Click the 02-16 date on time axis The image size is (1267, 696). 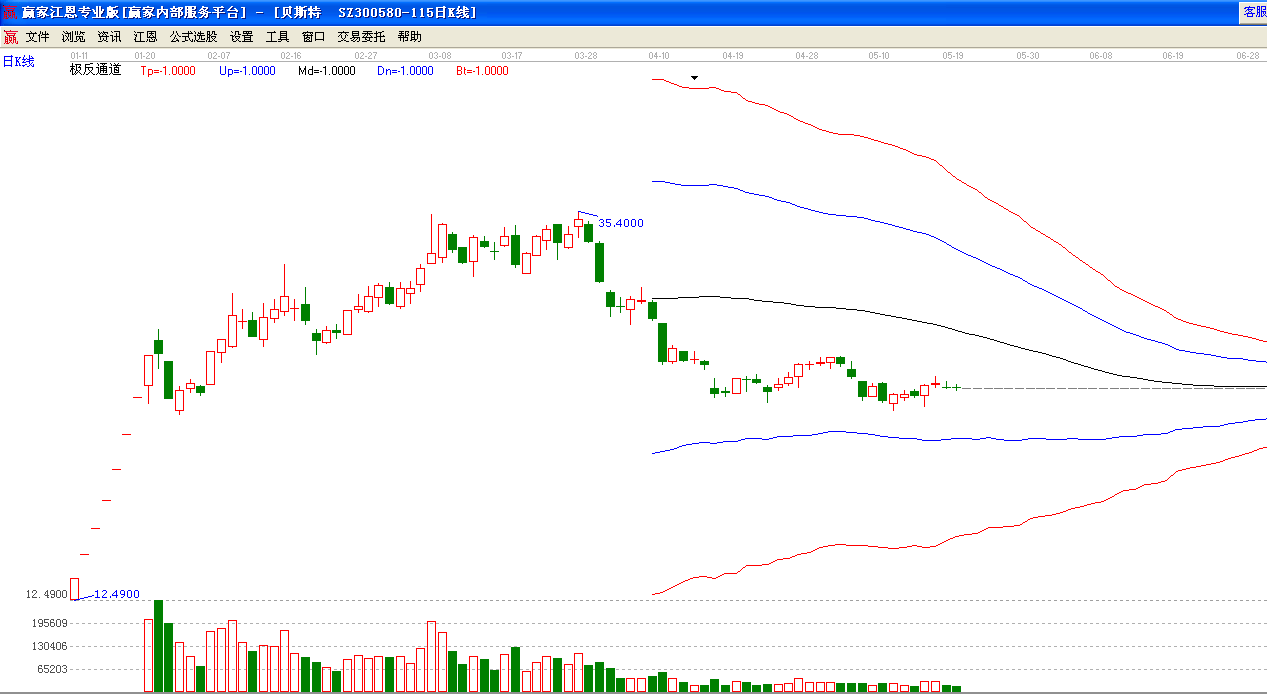pyautogui.click(x=291, y=56)
